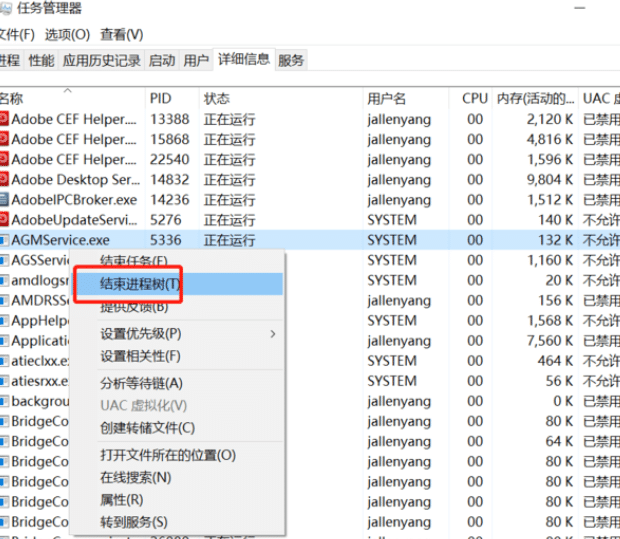Select the AdobeIPCBroker.exe row name
The height and width of the screenshot is (539, 620).
tap(74, 200)
